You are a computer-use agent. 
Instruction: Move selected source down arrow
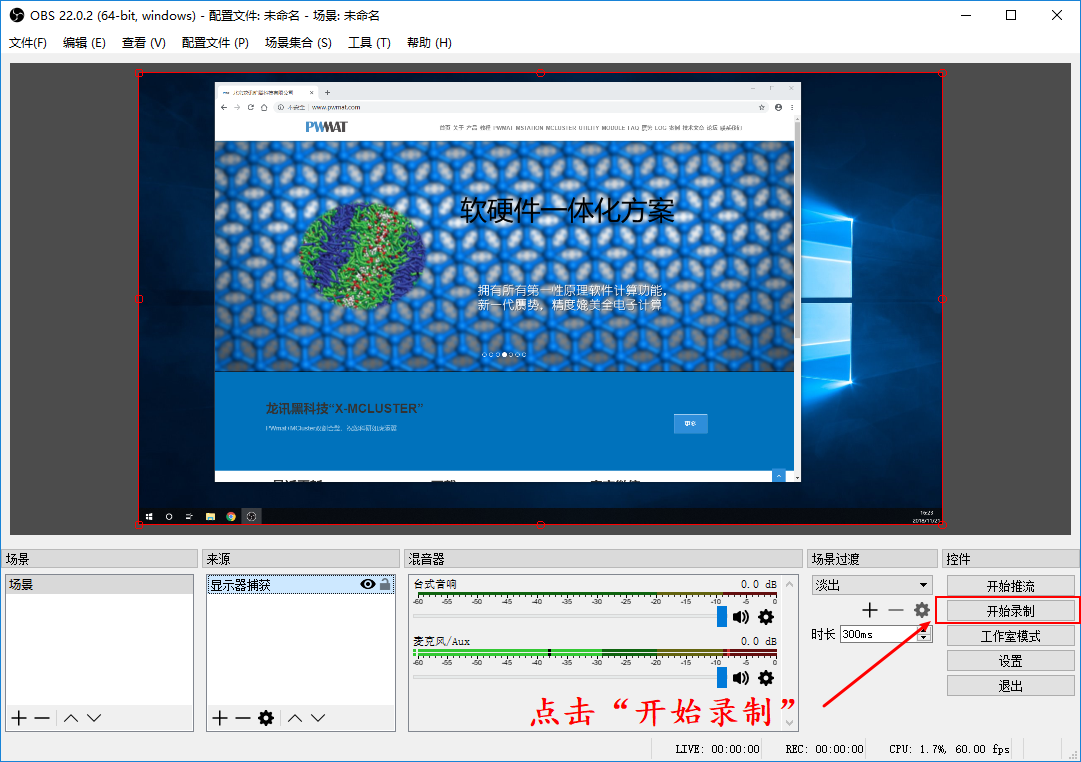coord(318,718)
